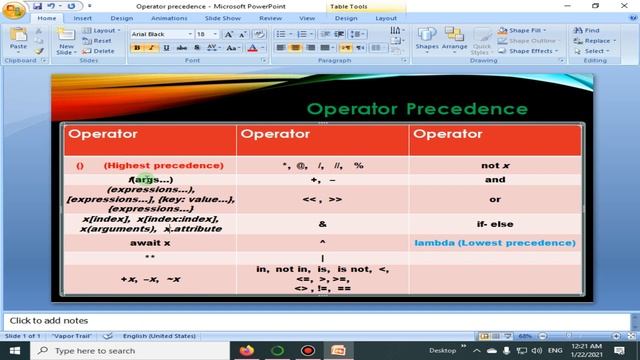640x360 pixels.
Task: Open the Slide Show tab
Action: point(222,18)
